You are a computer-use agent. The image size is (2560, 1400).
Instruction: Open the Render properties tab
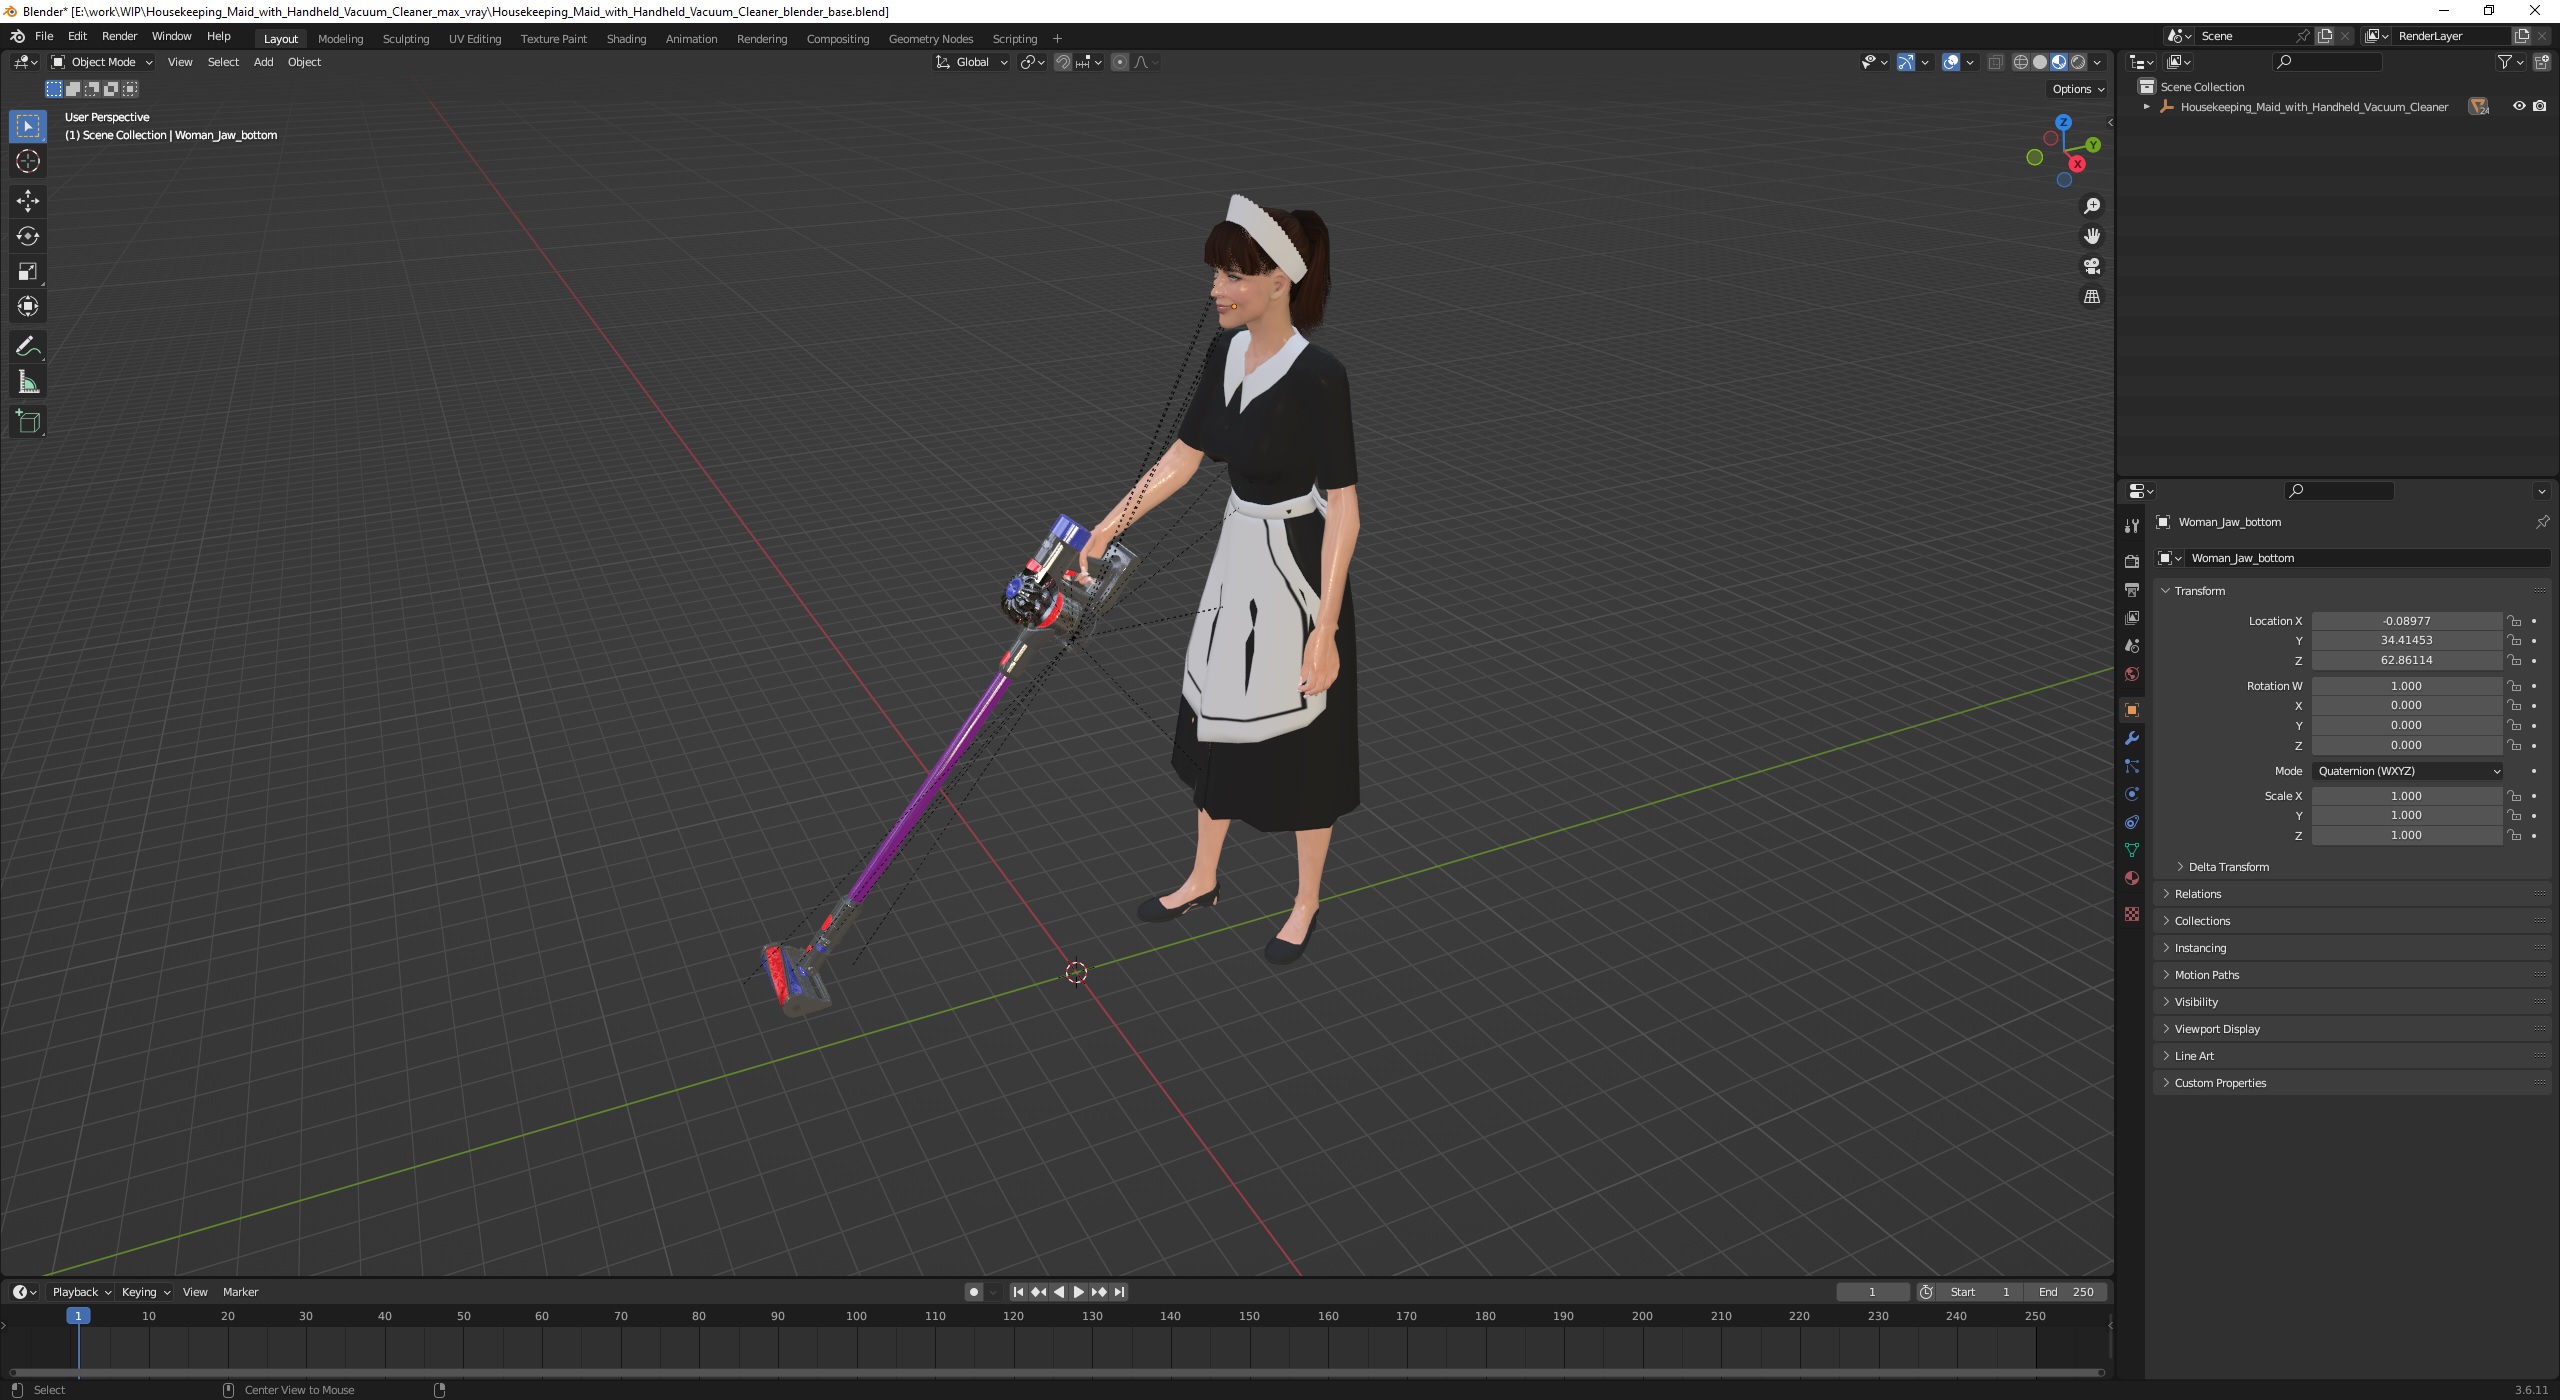coord(2132,562)
